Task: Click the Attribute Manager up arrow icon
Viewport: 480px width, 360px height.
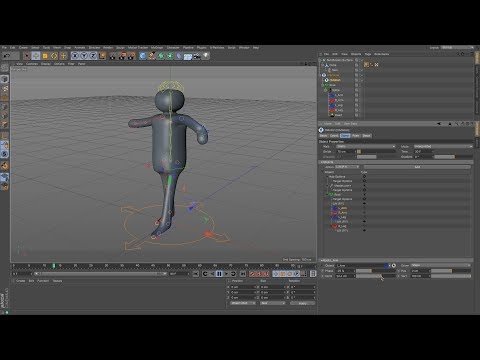Action: click(x=450, y=124)
